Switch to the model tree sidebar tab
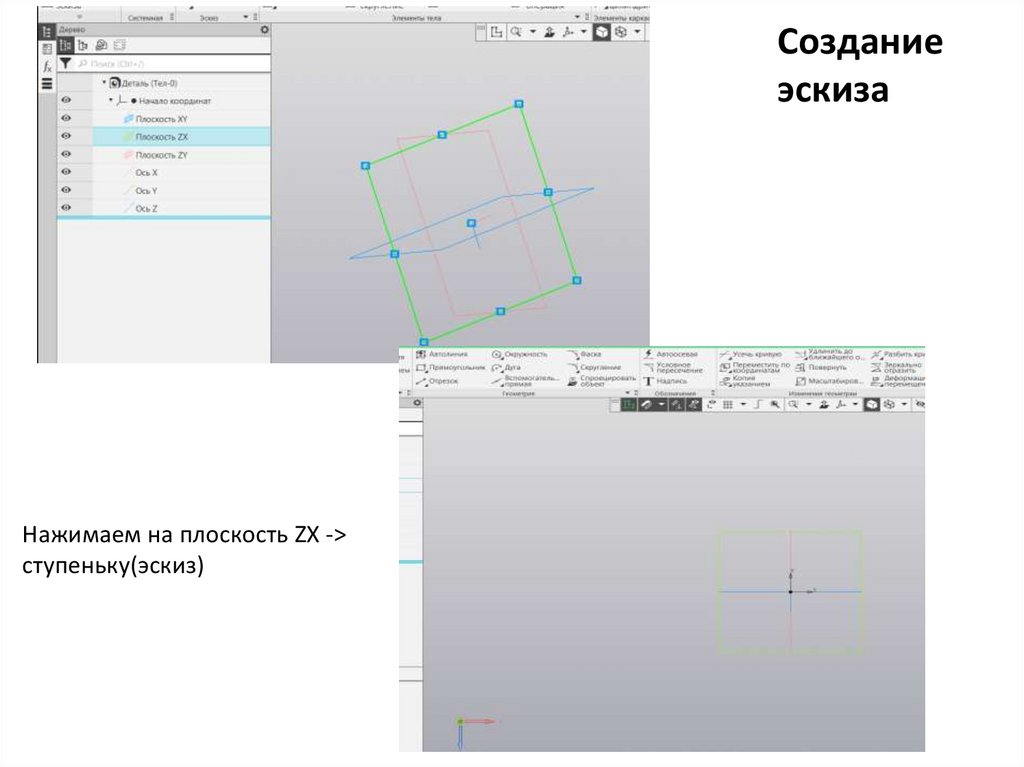The image size is (1024, 767). pyautogui.click(x=47, y=32)
